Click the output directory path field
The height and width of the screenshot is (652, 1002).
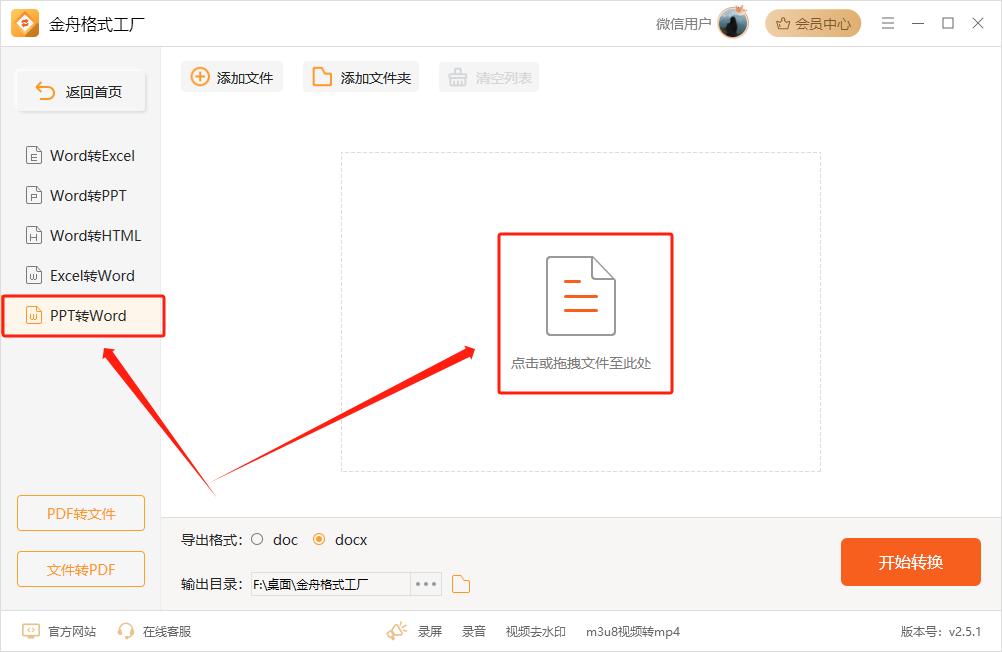(330, 584)
